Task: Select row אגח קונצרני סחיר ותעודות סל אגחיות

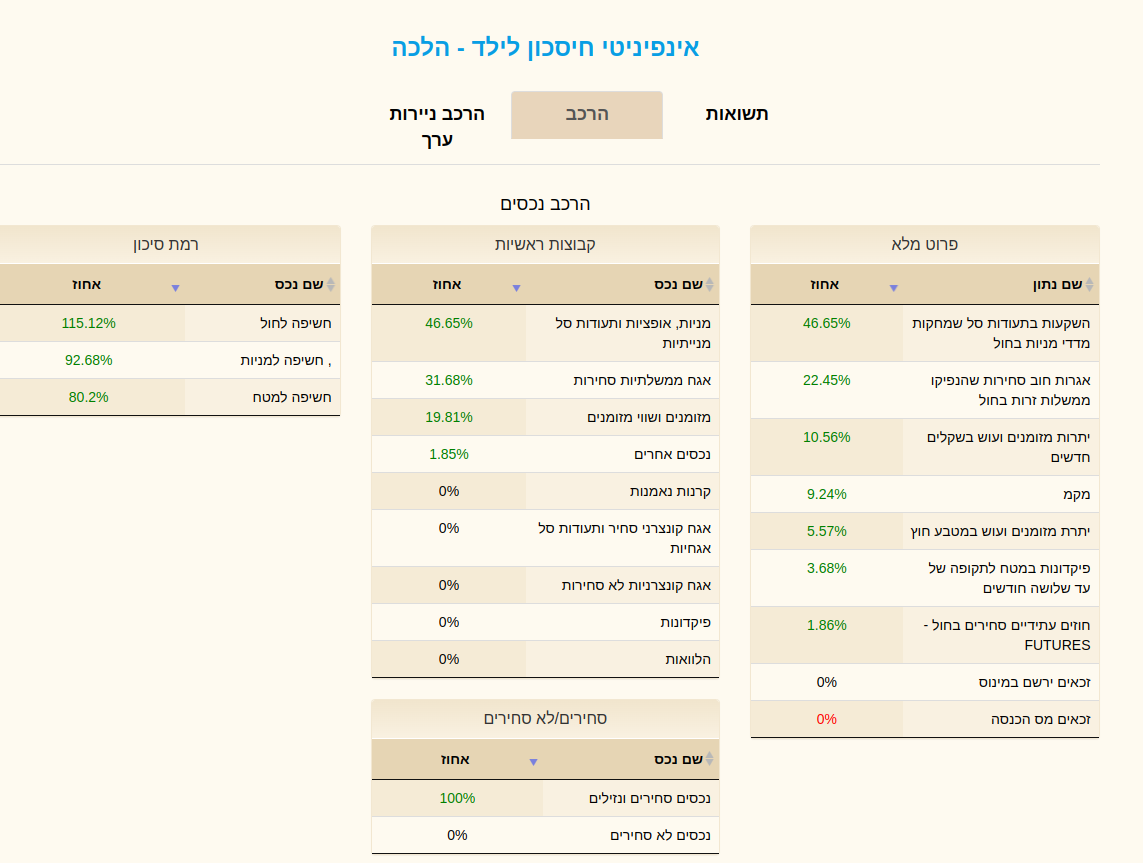Action: (545, 538)
